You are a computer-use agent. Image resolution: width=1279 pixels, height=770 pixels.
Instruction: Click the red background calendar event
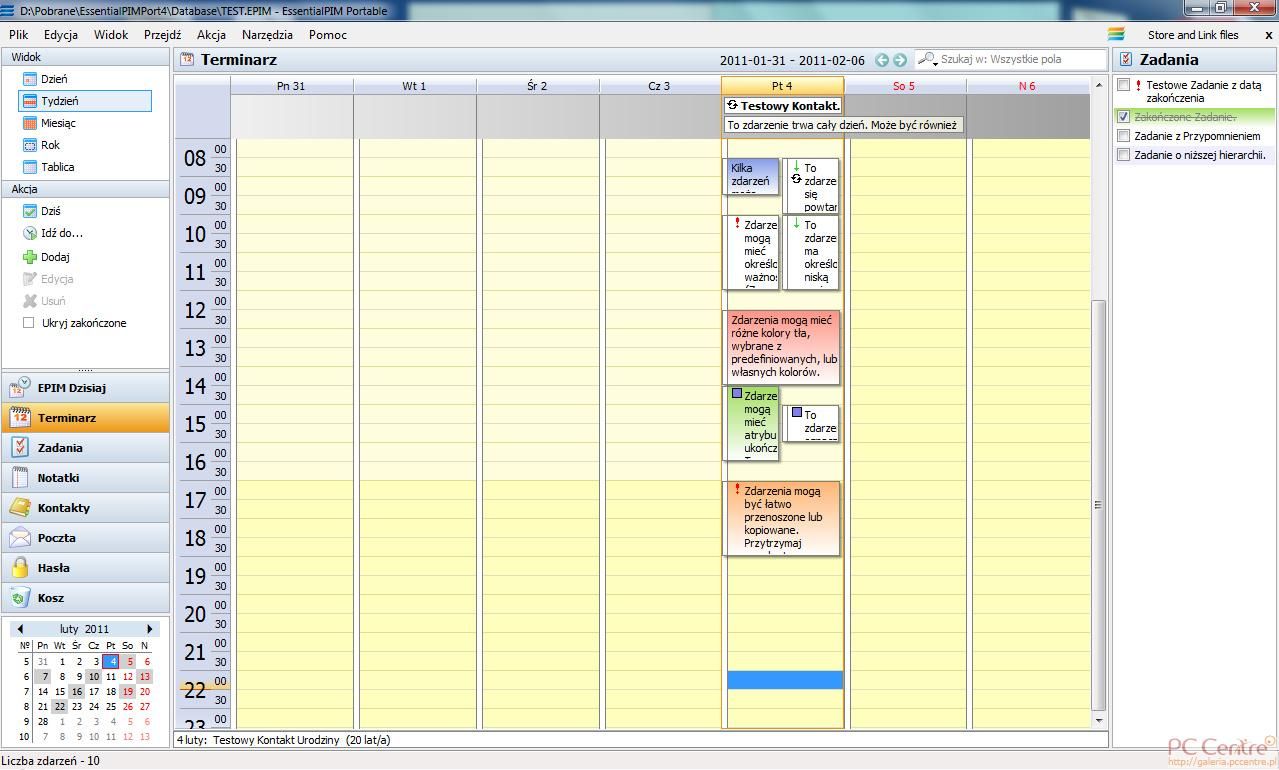coord(782,347)
